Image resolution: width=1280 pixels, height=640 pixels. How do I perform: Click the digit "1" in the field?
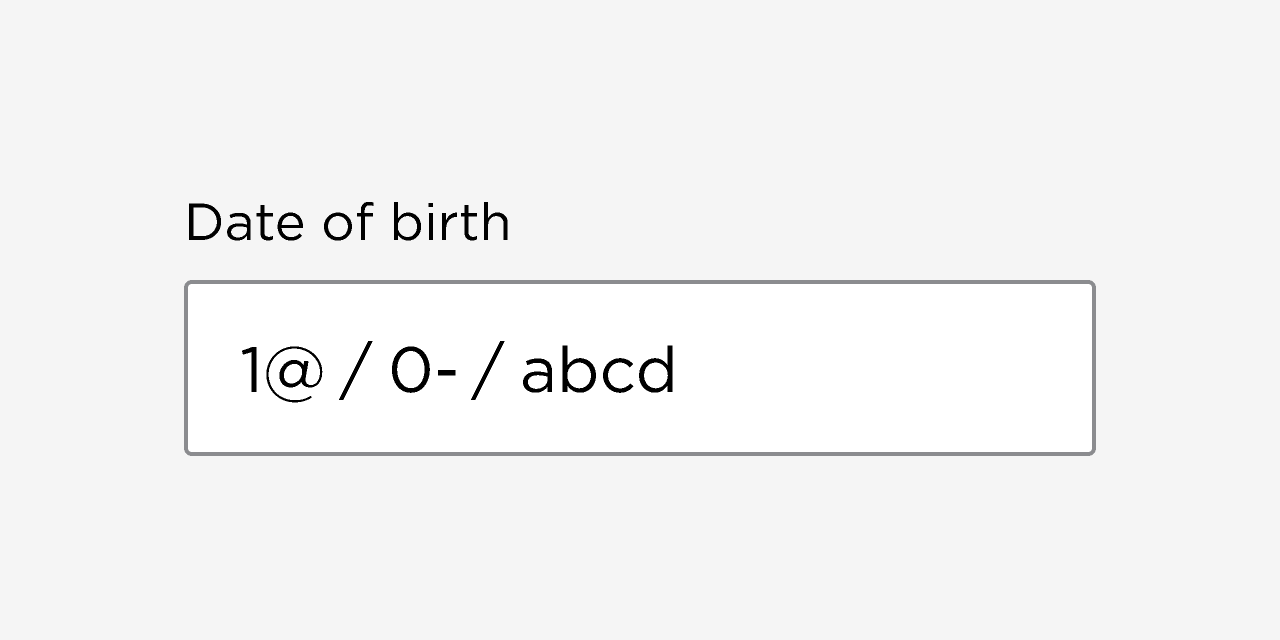250,371
